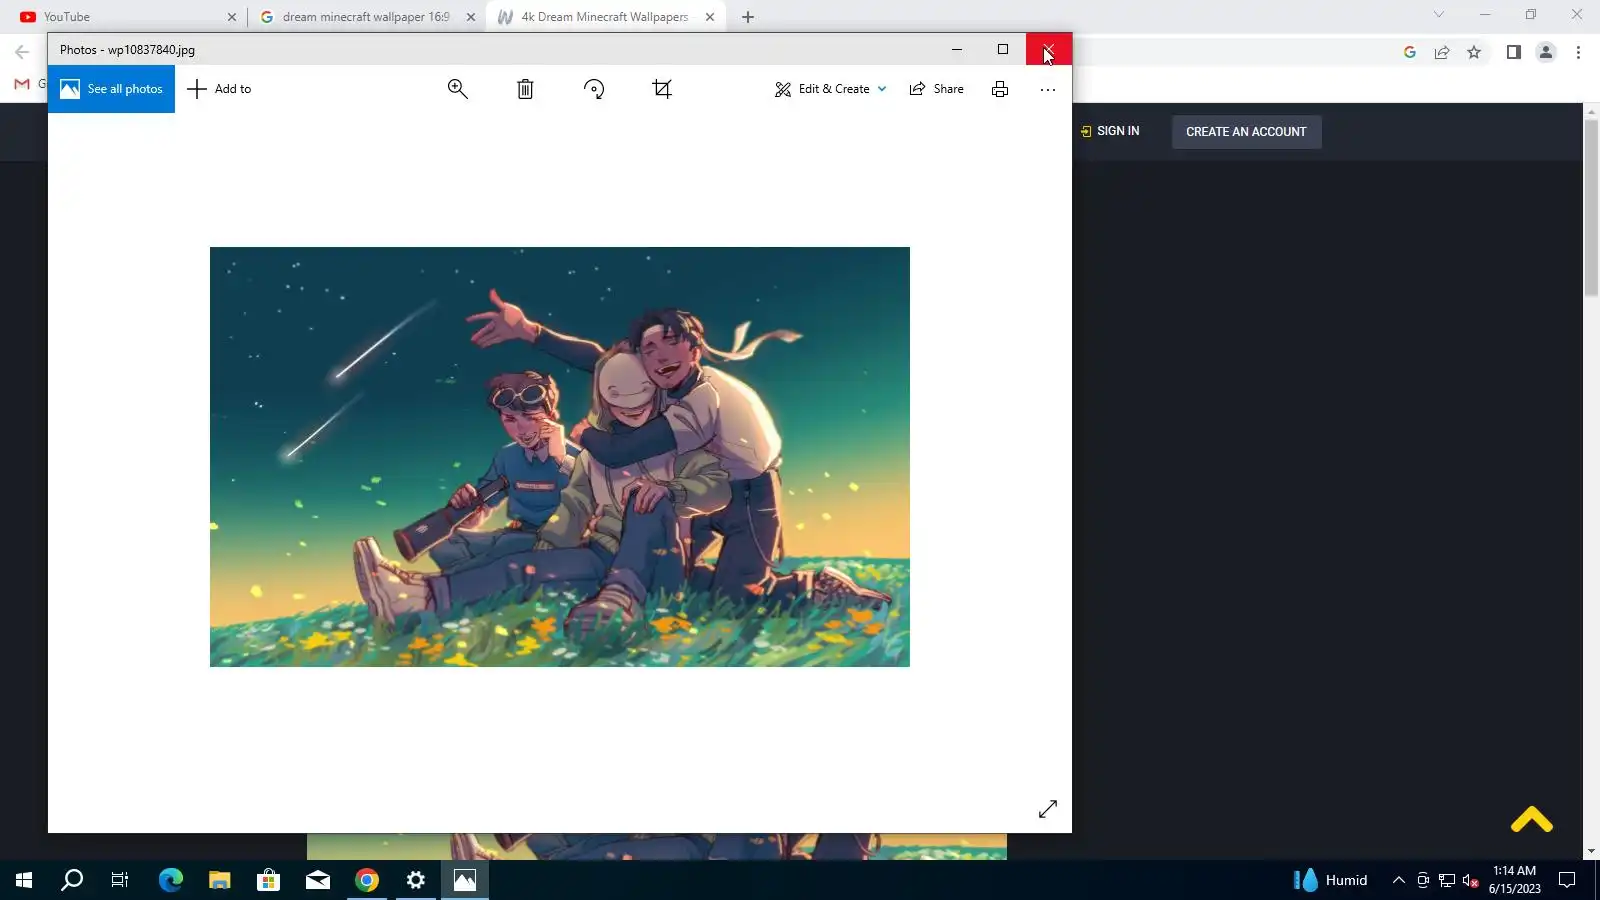Switch to the YouTube browser tab
The image size is (1600, 900).
[127, 17]
